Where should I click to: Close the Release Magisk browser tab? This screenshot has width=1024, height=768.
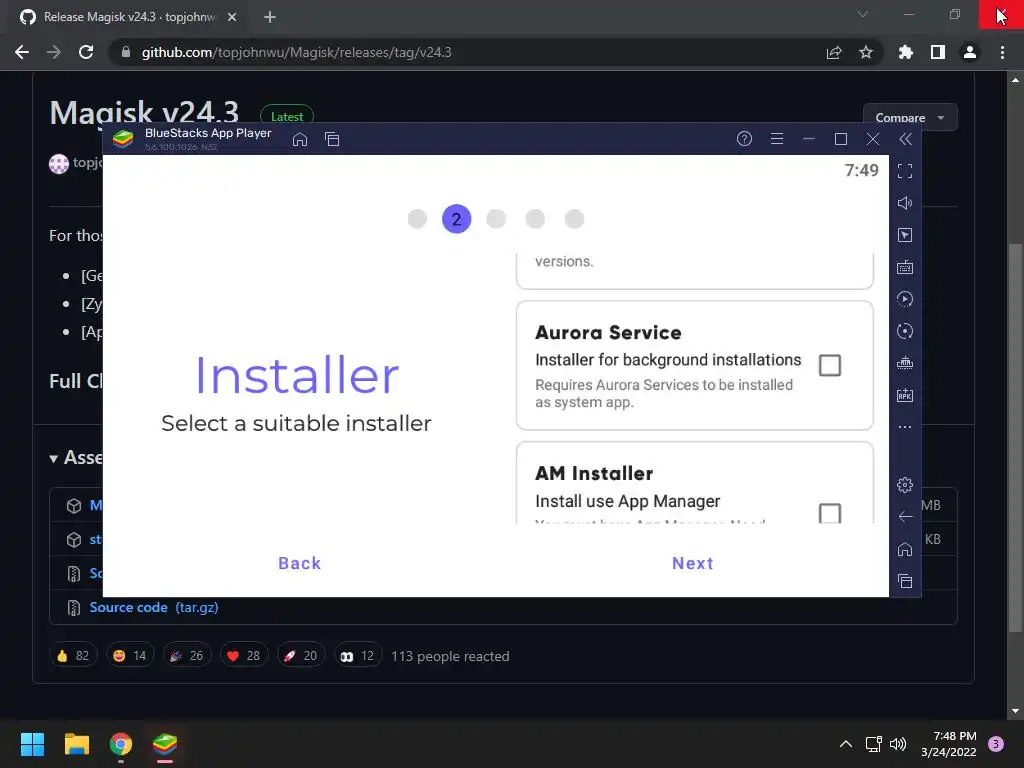232,17
